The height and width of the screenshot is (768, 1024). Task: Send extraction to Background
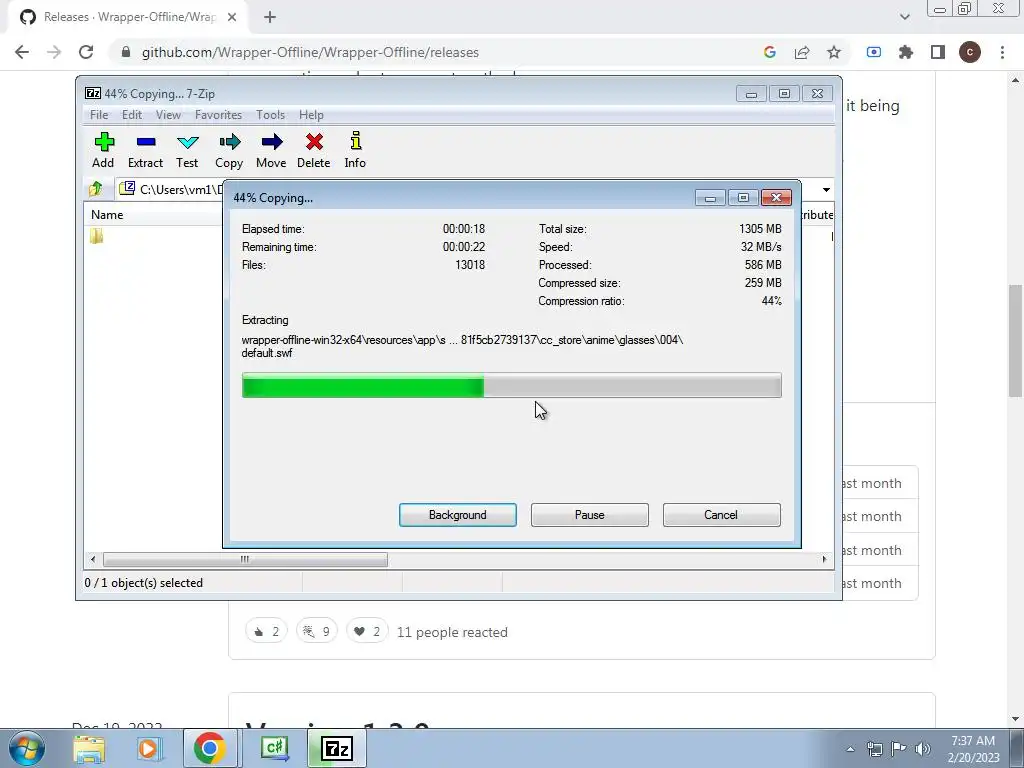pyautogui.click(x=458, y=515)
